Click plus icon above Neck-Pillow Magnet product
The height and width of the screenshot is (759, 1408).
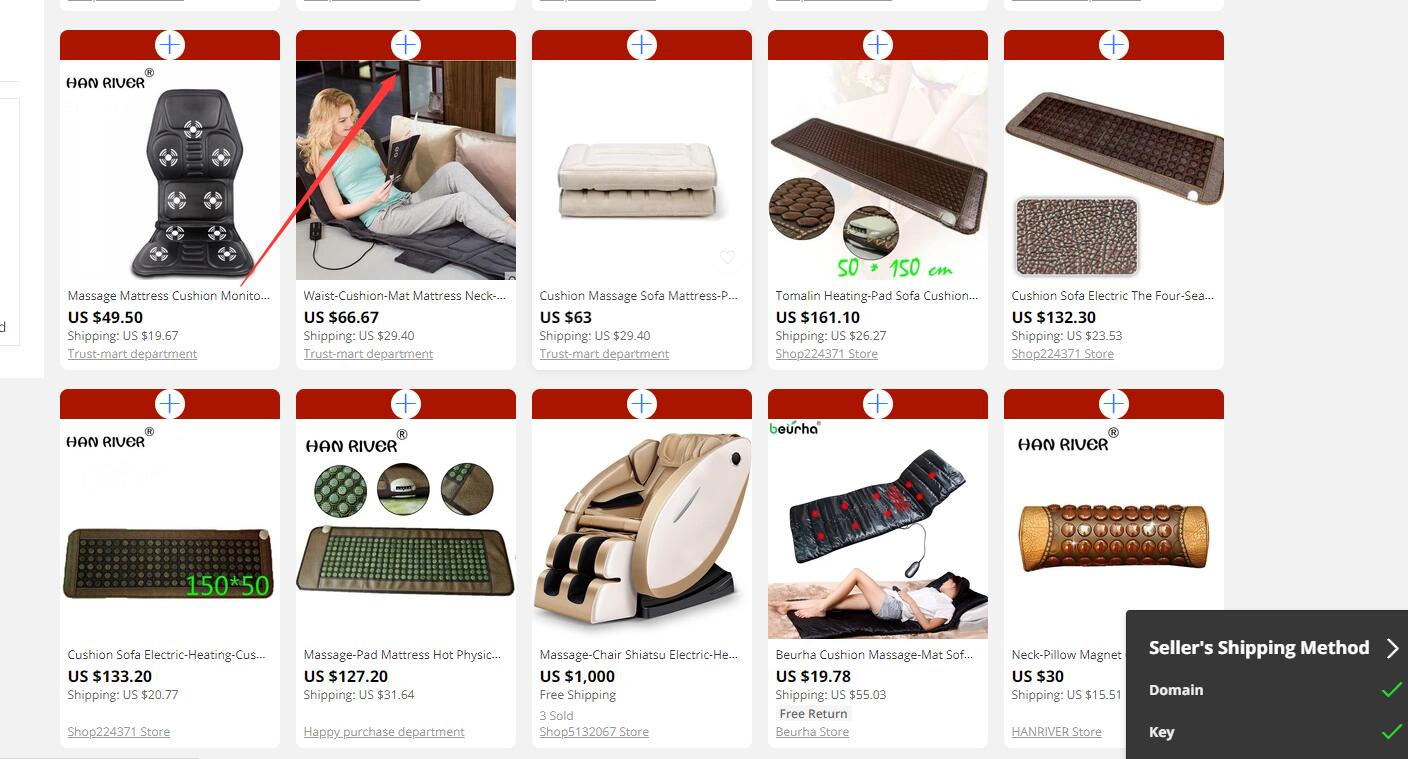[x=1114, y=403]
